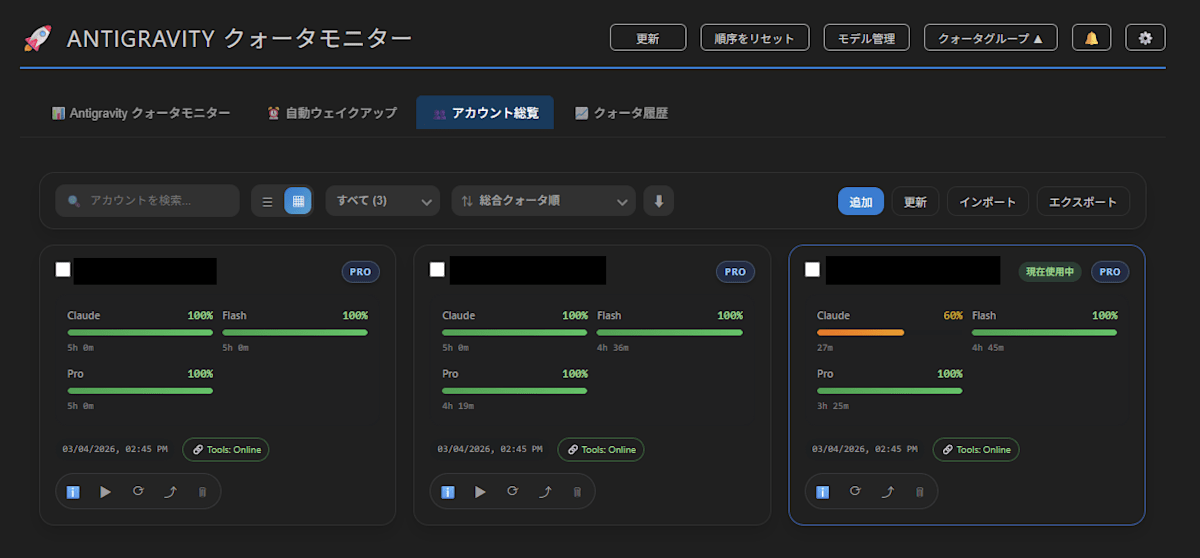Image resolution: width=1200 pixels, height=558 pixels.
Task: Click the Pro 3h 25m quota bar
Action: point(890,390)
